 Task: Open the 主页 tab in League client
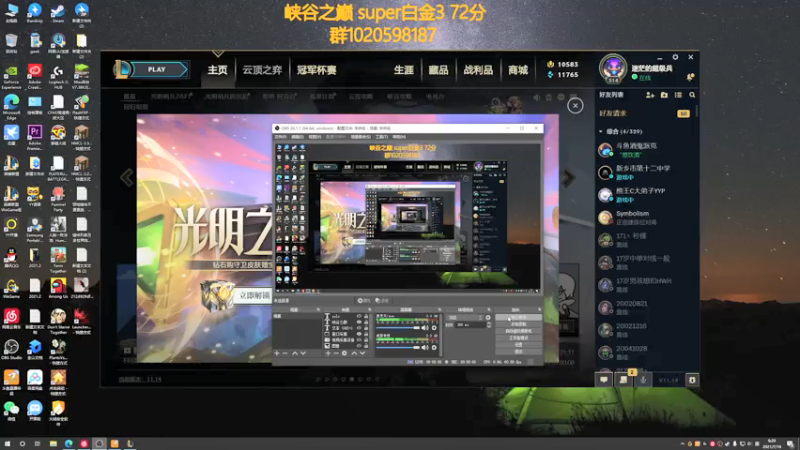point(217,70)
